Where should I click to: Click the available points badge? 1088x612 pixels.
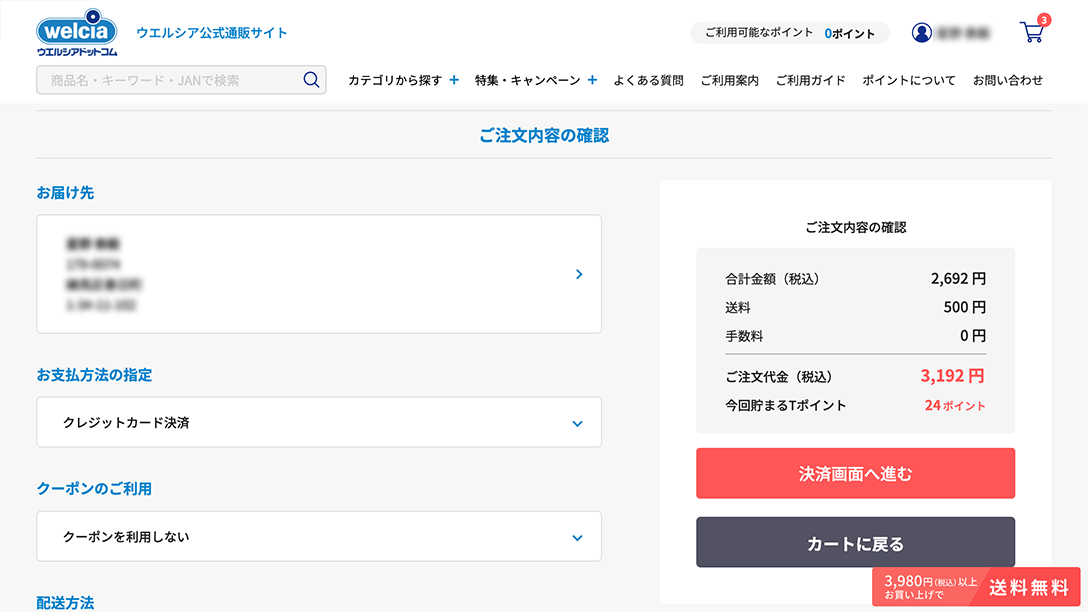click(x=789, y=33)
